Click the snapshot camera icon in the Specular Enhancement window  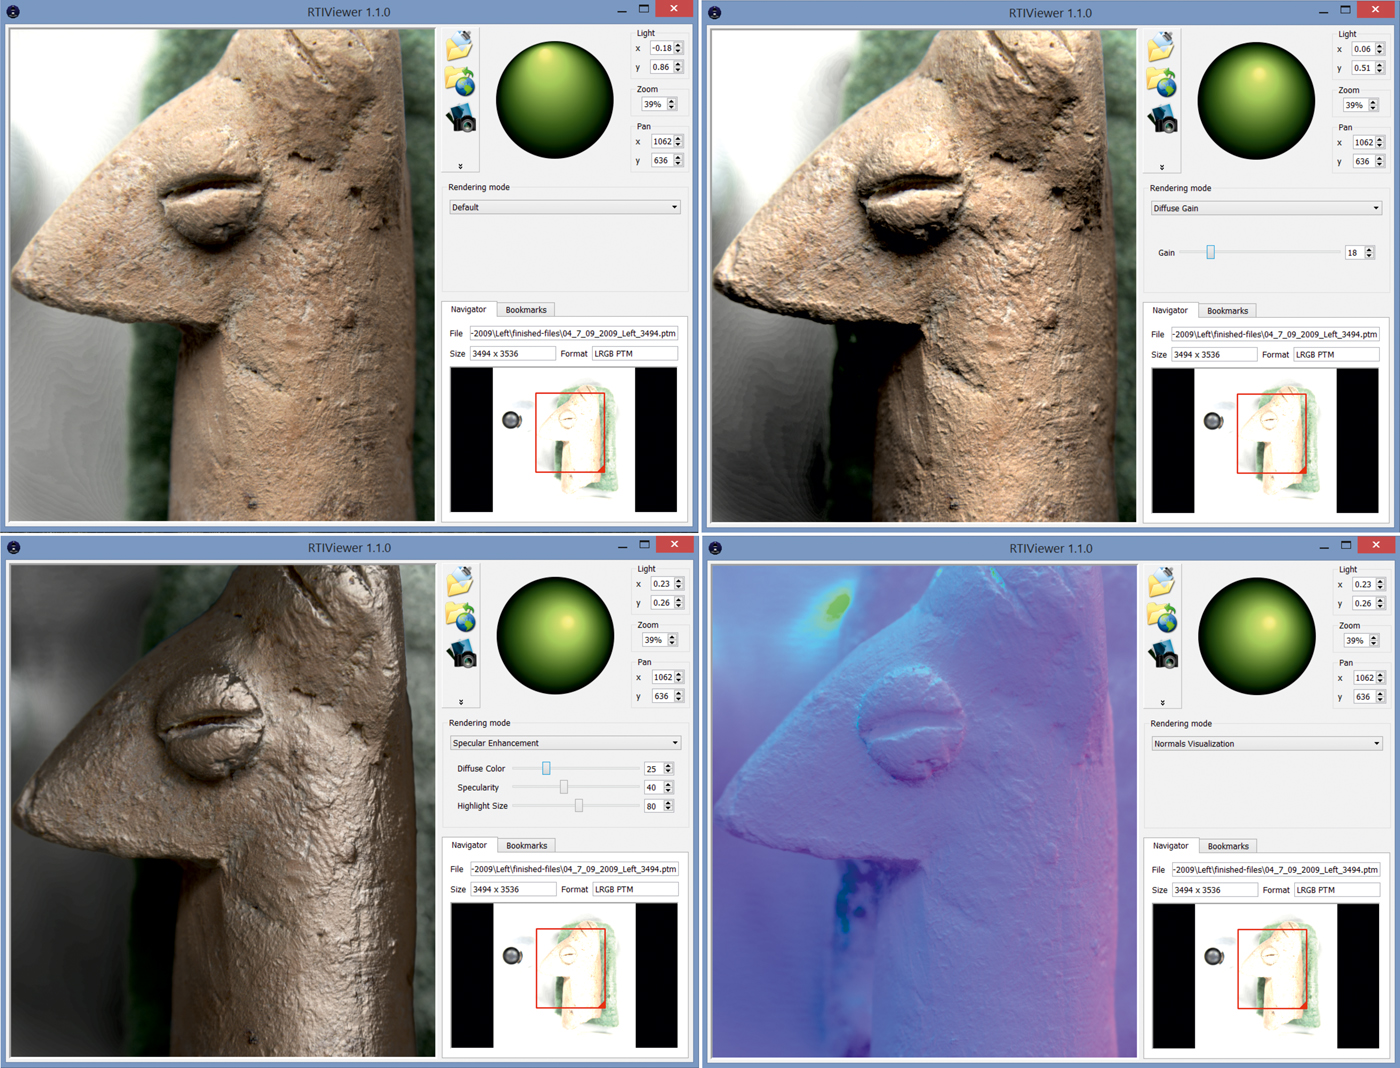pyautogui.click(x=461, y=654)
